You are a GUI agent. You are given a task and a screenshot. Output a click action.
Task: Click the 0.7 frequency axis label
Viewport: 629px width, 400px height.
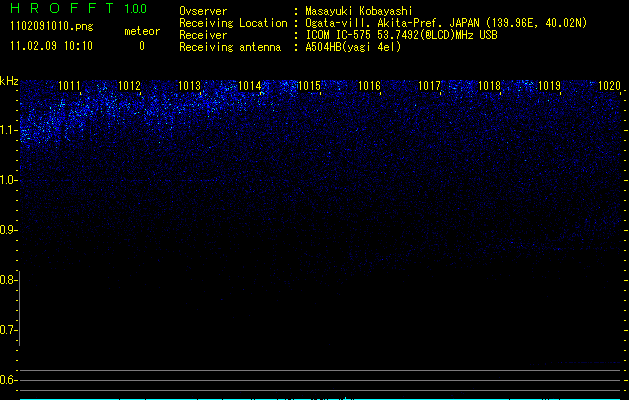(x=8, y=330)
